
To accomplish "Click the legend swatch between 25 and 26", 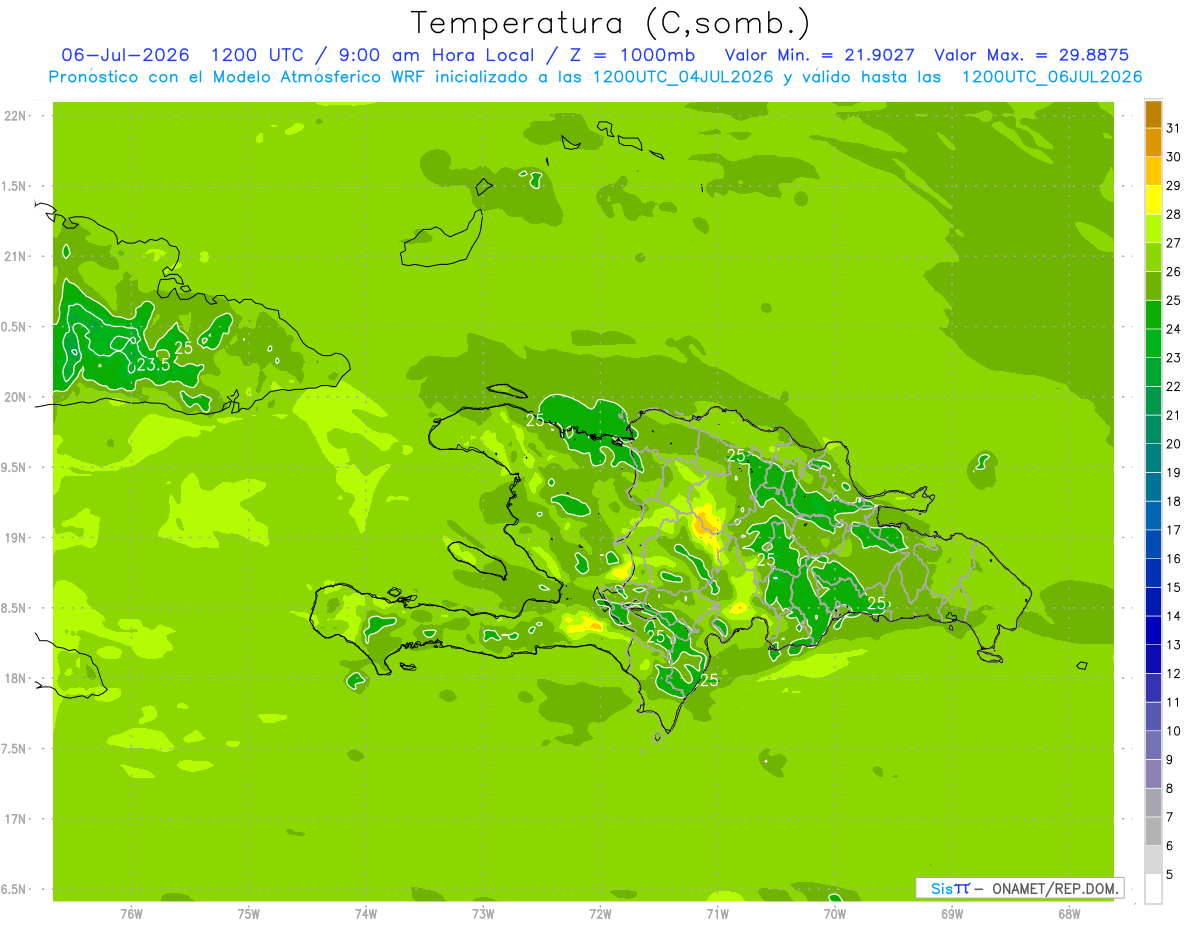I will click(1153, 286).
